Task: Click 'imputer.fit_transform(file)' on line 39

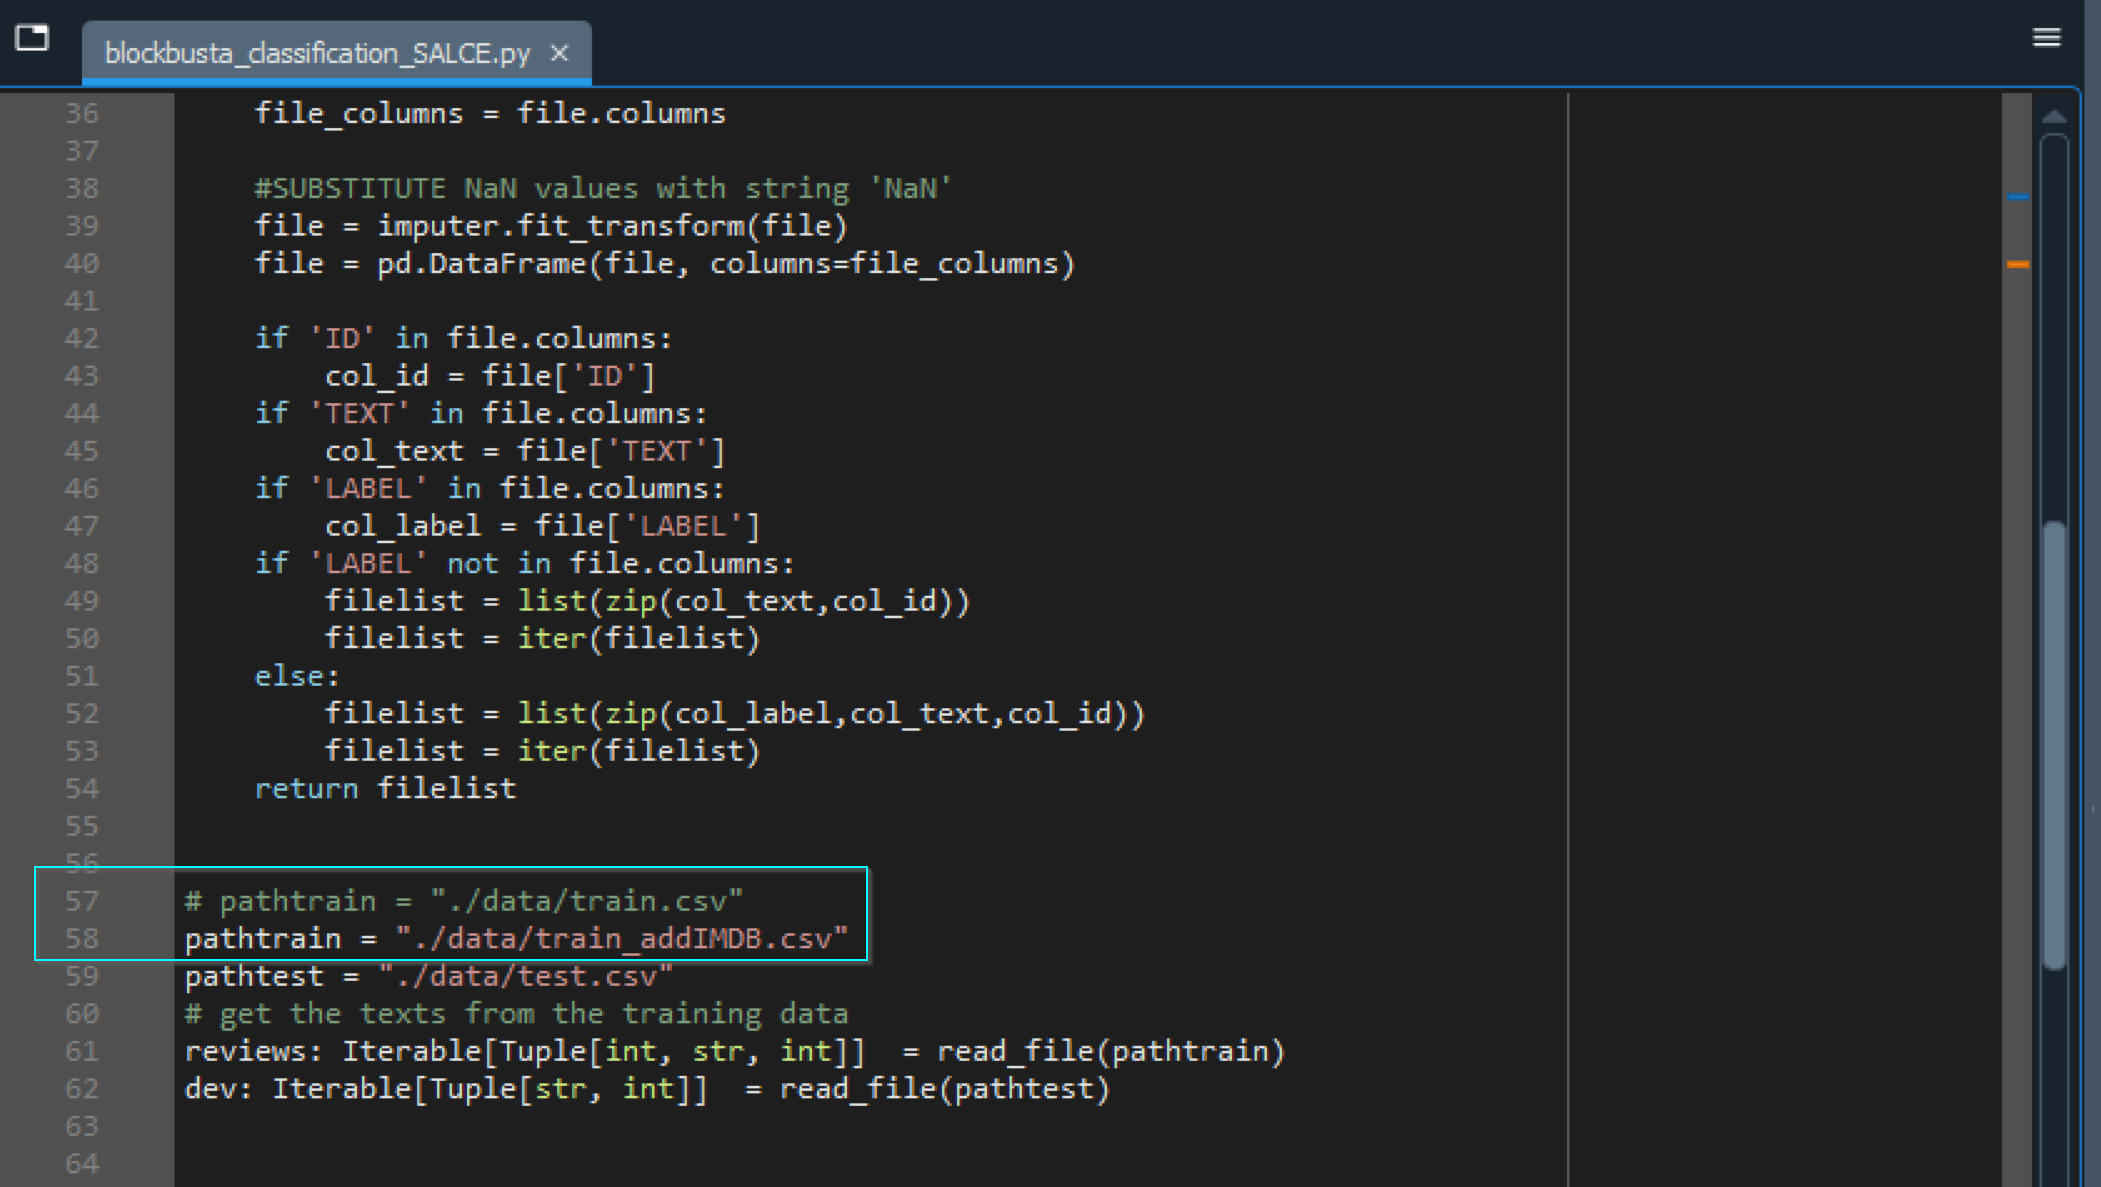Action: pyautogui.click(x=612, y=226)
